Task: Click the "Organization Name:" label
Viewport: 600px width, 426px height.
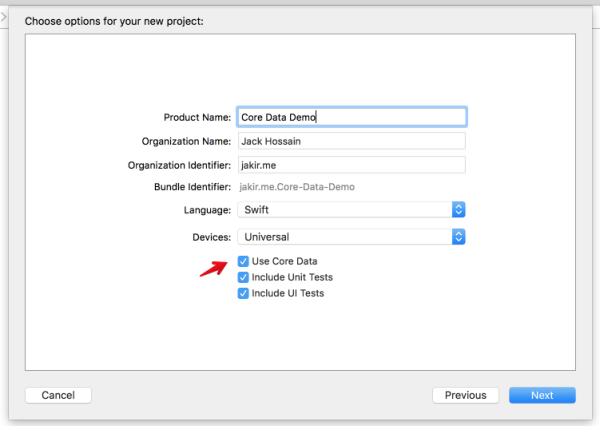Action: pyautogui.click(x=186, y=141)
